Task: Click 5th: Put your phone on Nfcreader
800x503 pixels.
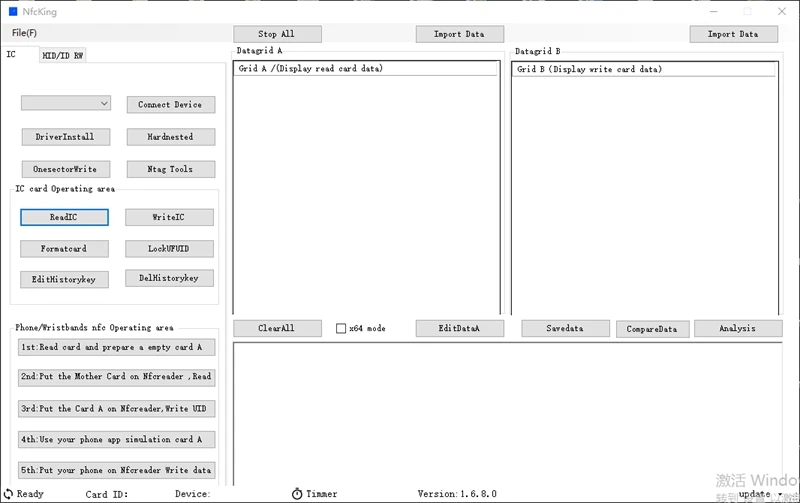Action: pyautogui.click(x=116, y=470)
